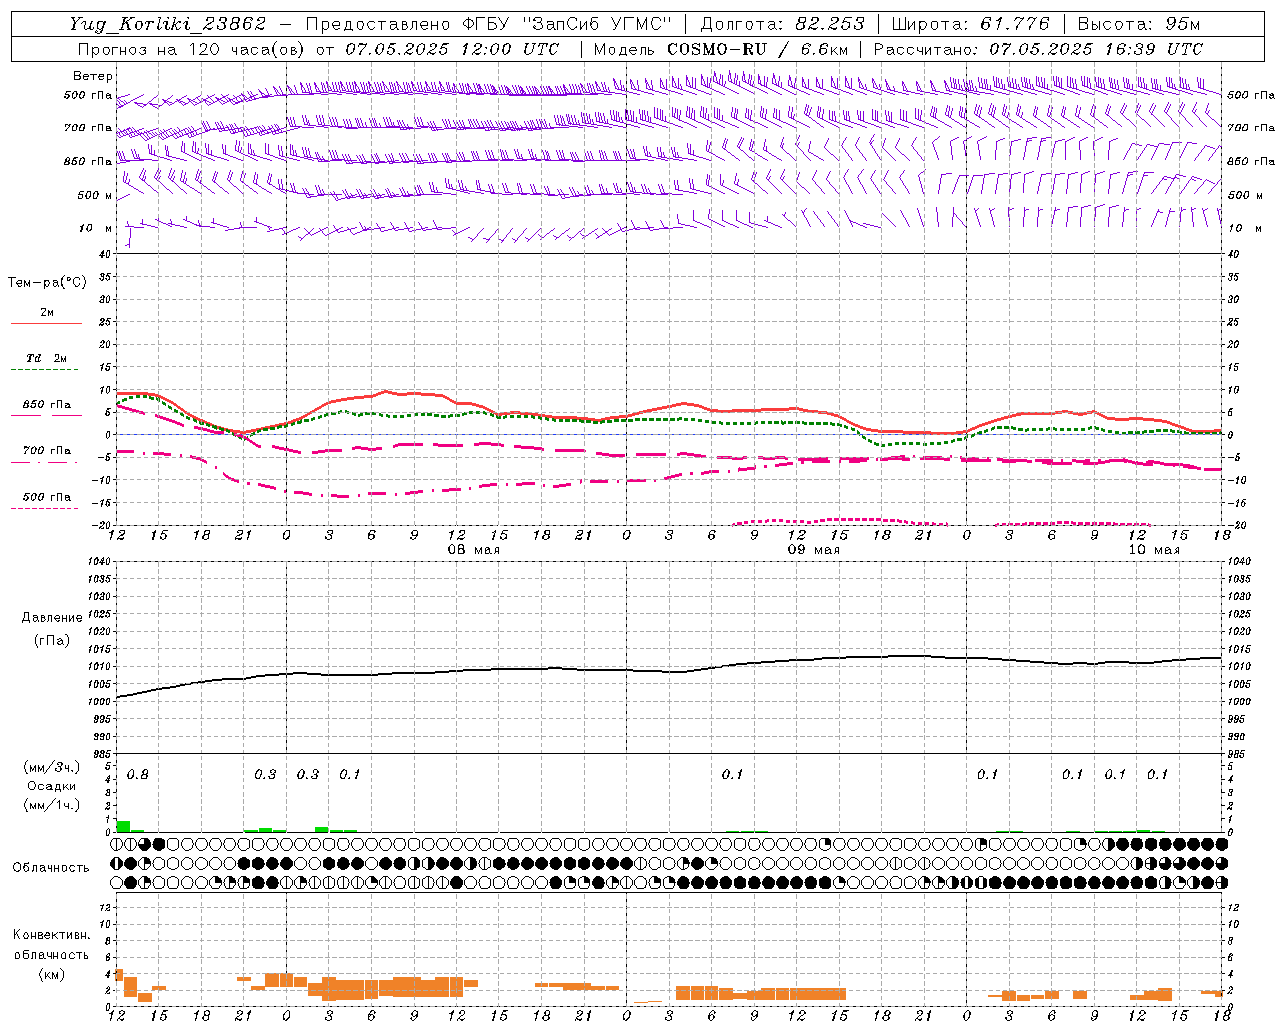Image resolution: width=1280 pixels, height=1024 pixels.
Task: Click the Осадки panel label
Action: 52,786
